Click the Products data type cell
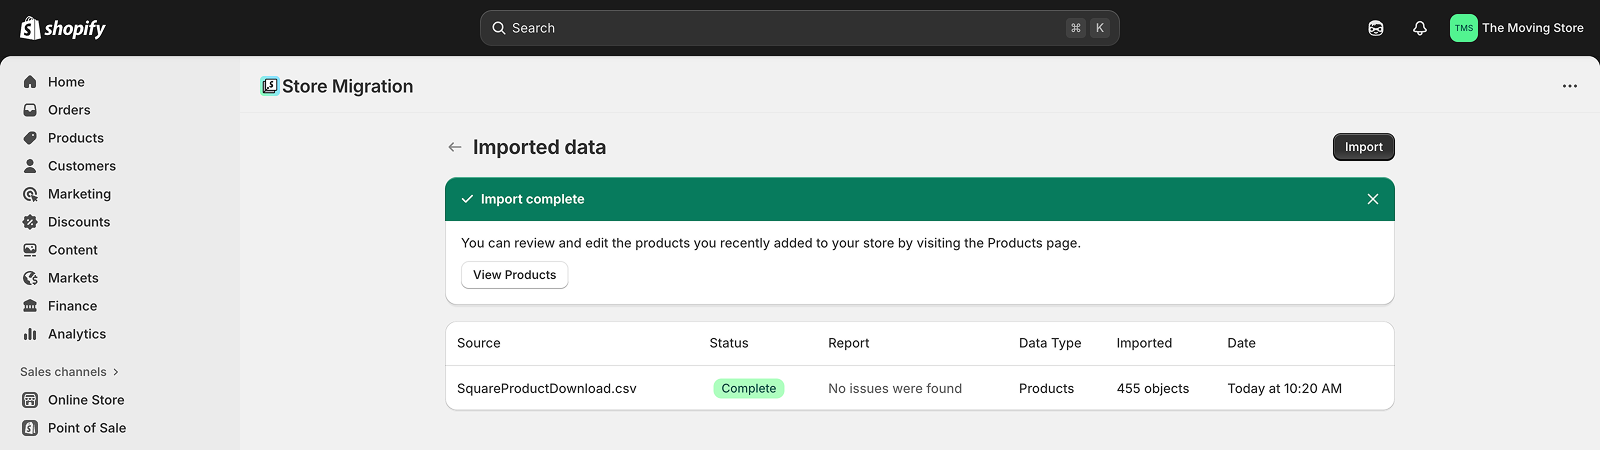 (1046, 388)
